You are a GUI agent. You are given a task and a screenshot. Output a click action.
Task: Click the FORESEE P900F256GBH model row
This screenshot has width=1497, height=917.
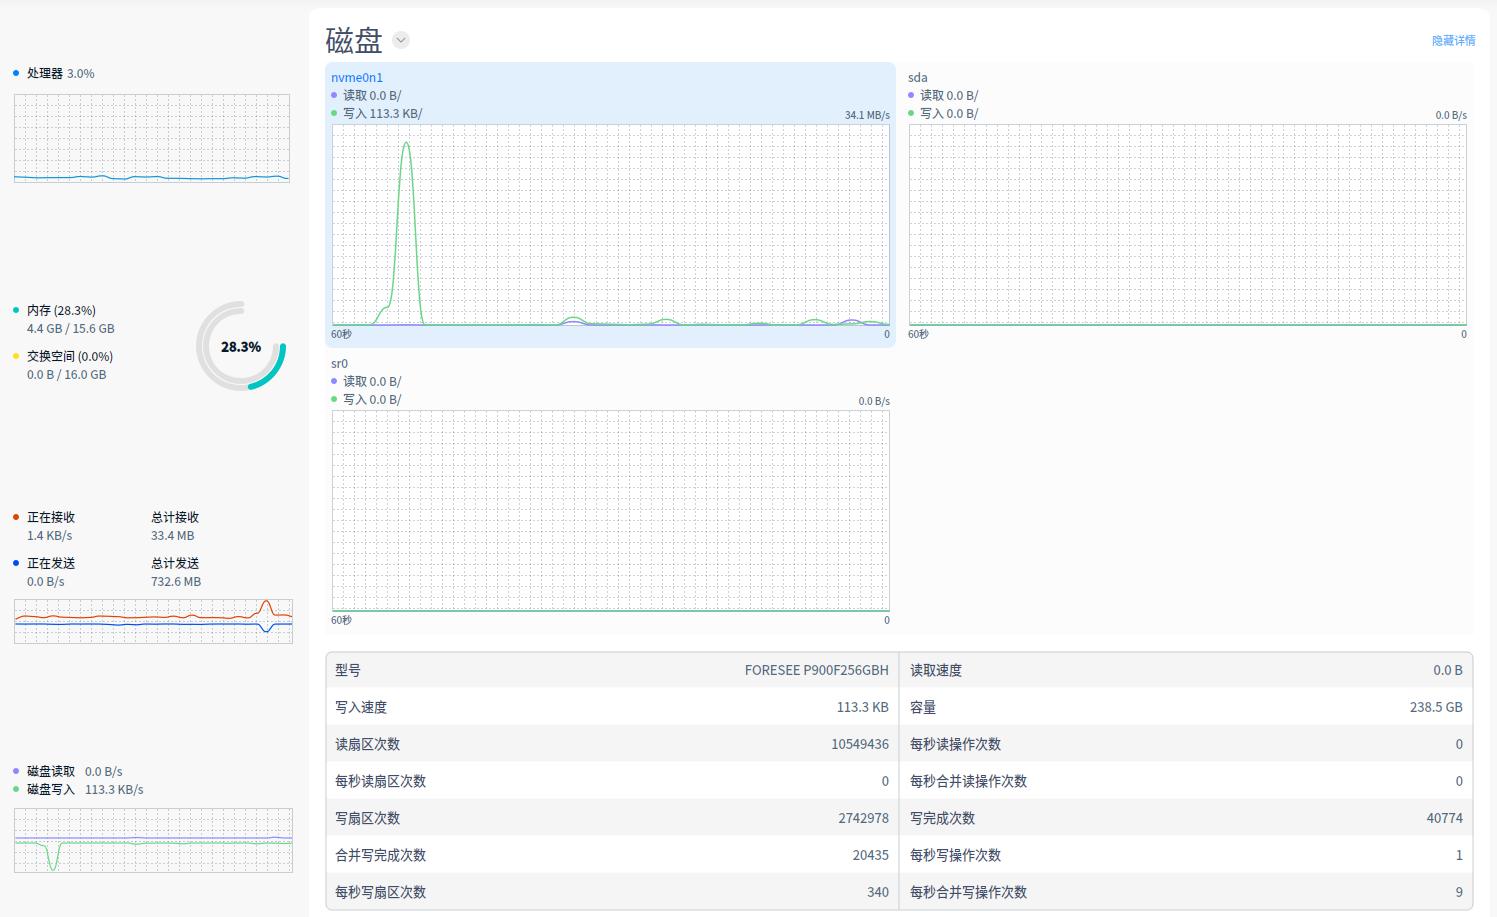coord(610,670)
